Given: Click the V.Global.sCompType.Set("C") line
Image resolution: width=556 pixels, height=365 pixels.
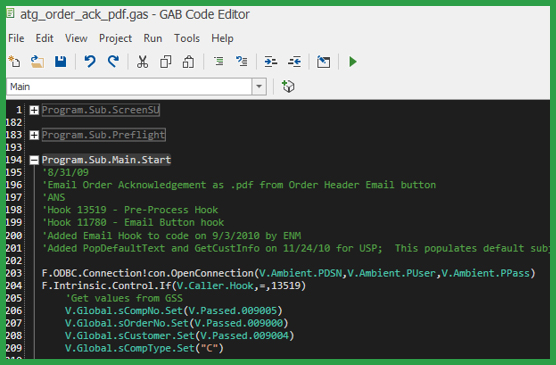Looking at the screenshot, I should 144,348.
